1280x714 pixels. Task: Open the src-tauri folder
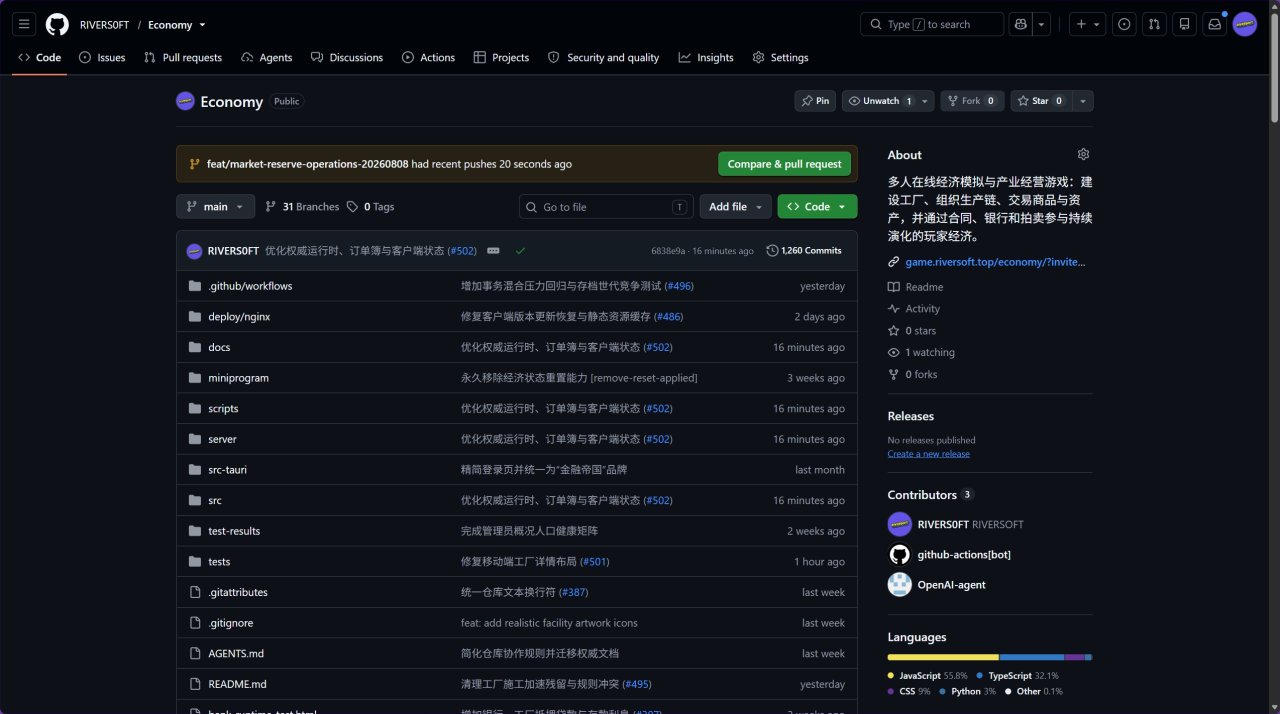coord(227,470)
